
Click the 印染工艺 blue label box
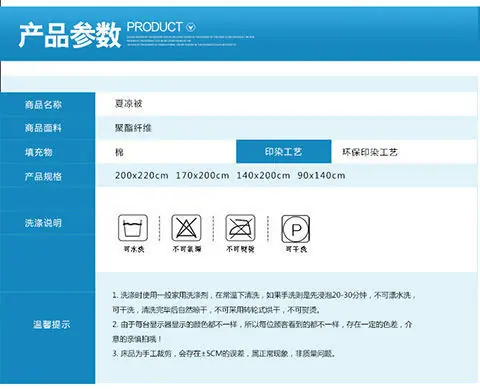click(284, 152)
